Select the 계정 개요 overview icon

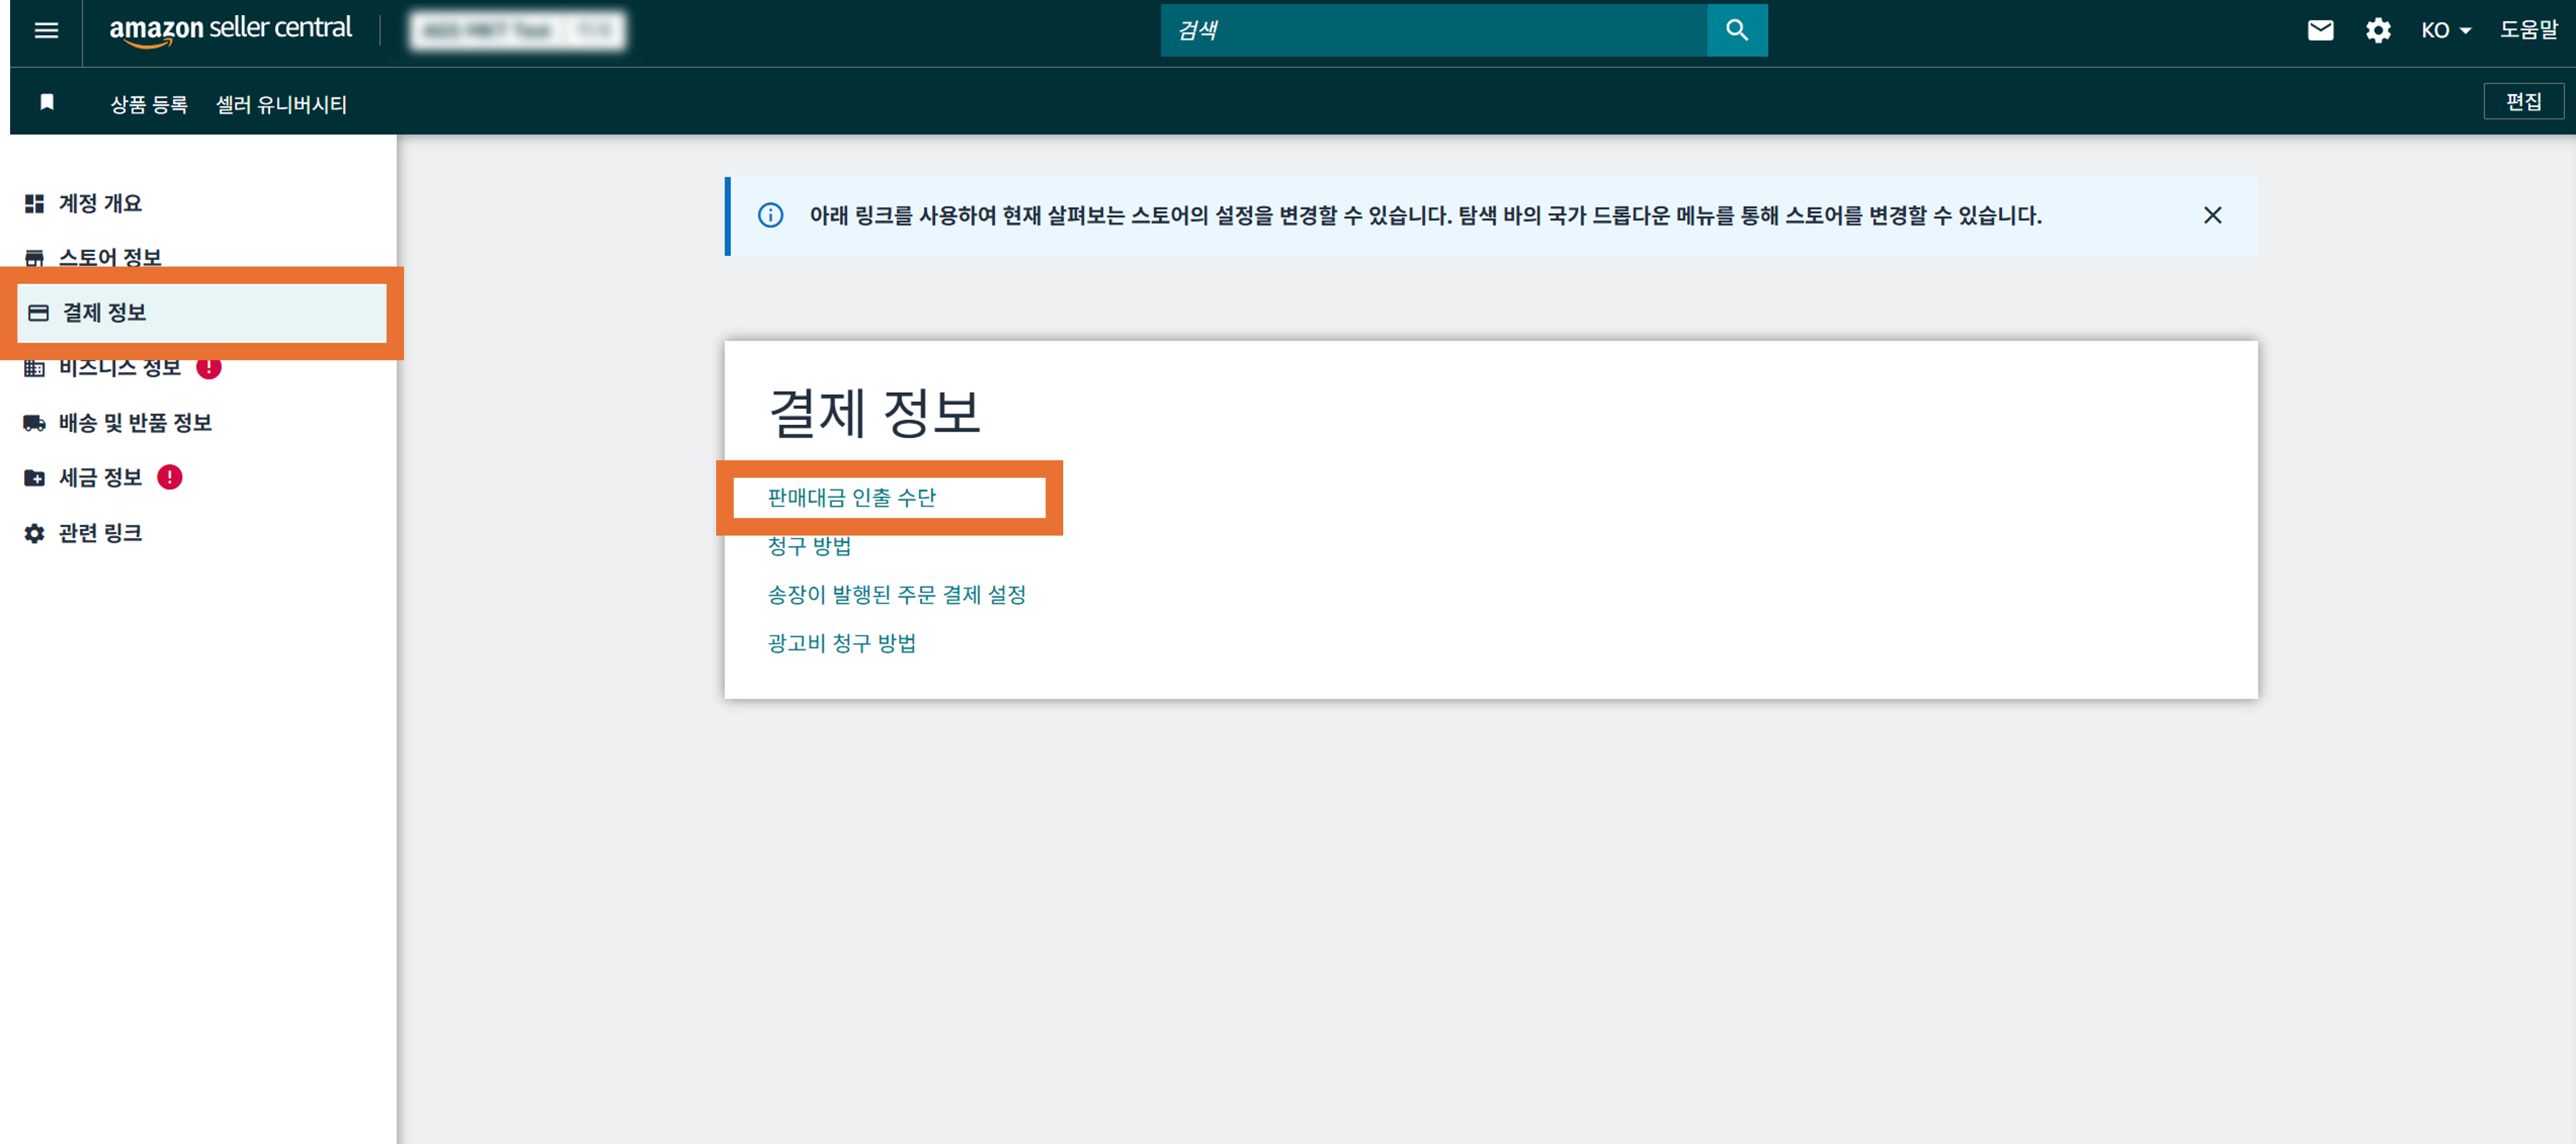34,203
